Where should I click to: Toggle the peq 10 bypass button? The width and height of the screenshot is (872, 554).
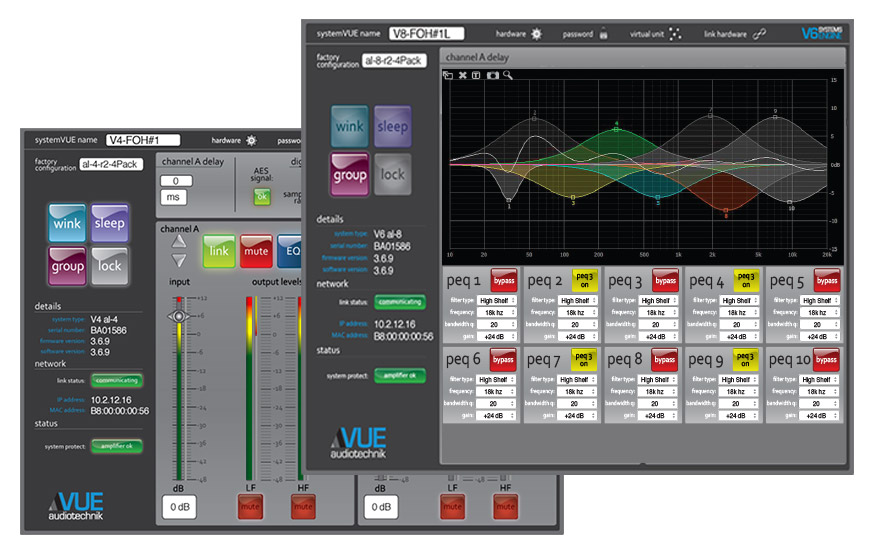click(x=826, y=360)
